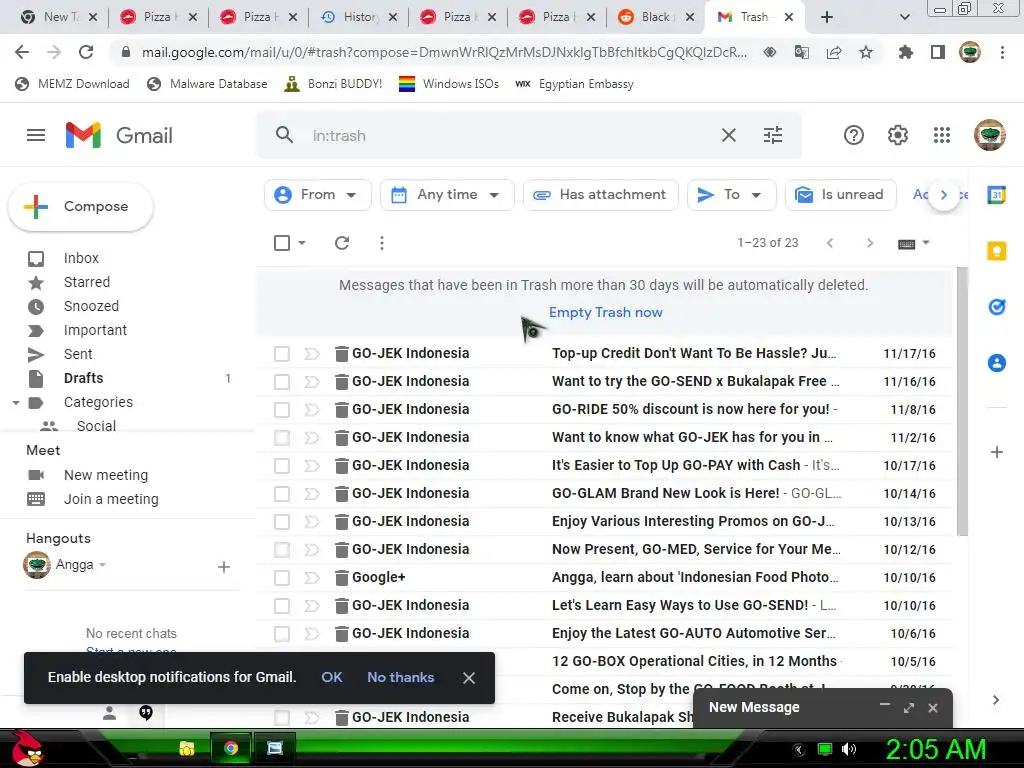Open the Gmail main menu hamburger icon
The image size is (1024, 768).
[36, 135]
